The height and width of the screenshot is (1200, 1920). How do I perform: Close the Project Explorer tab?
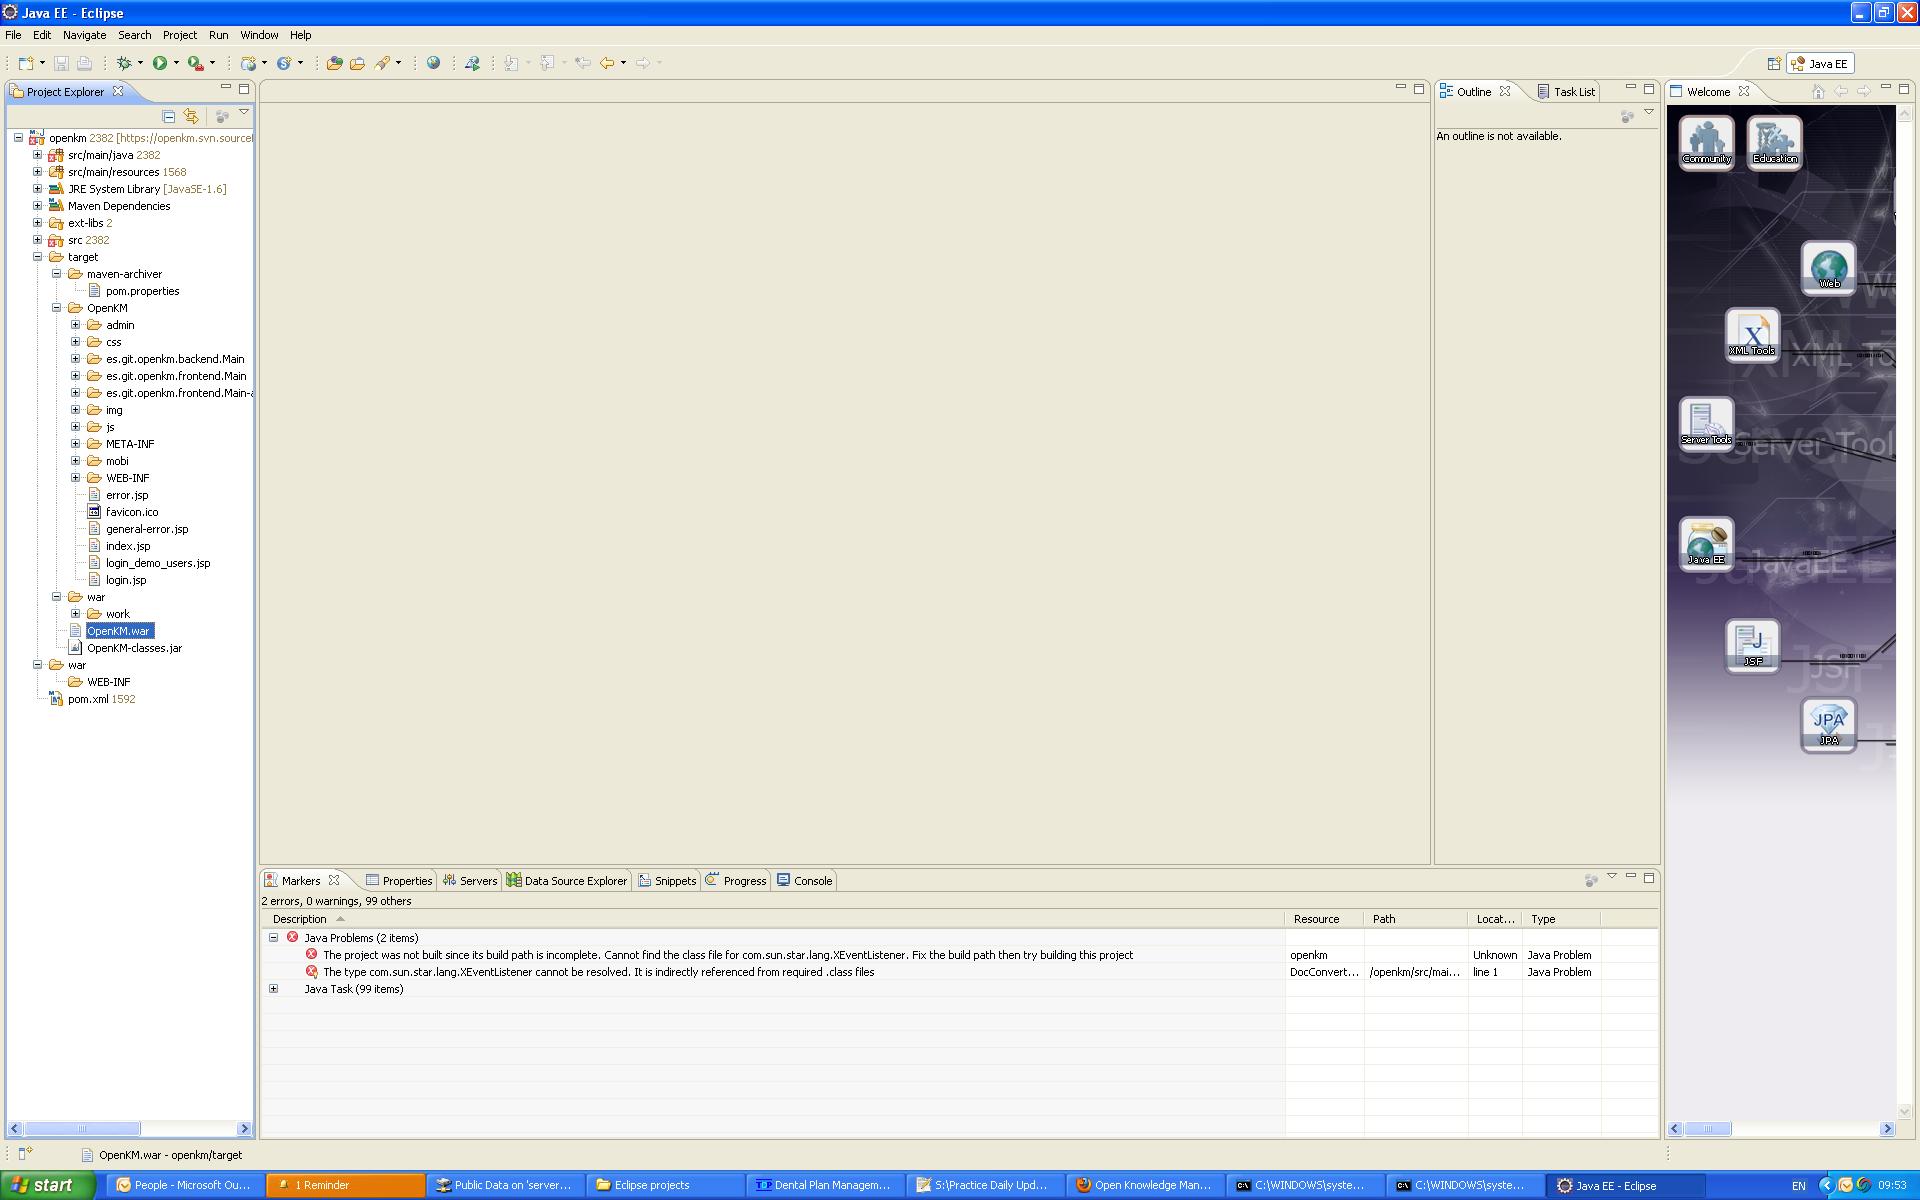pyautogui.click(x=118, y=91)
